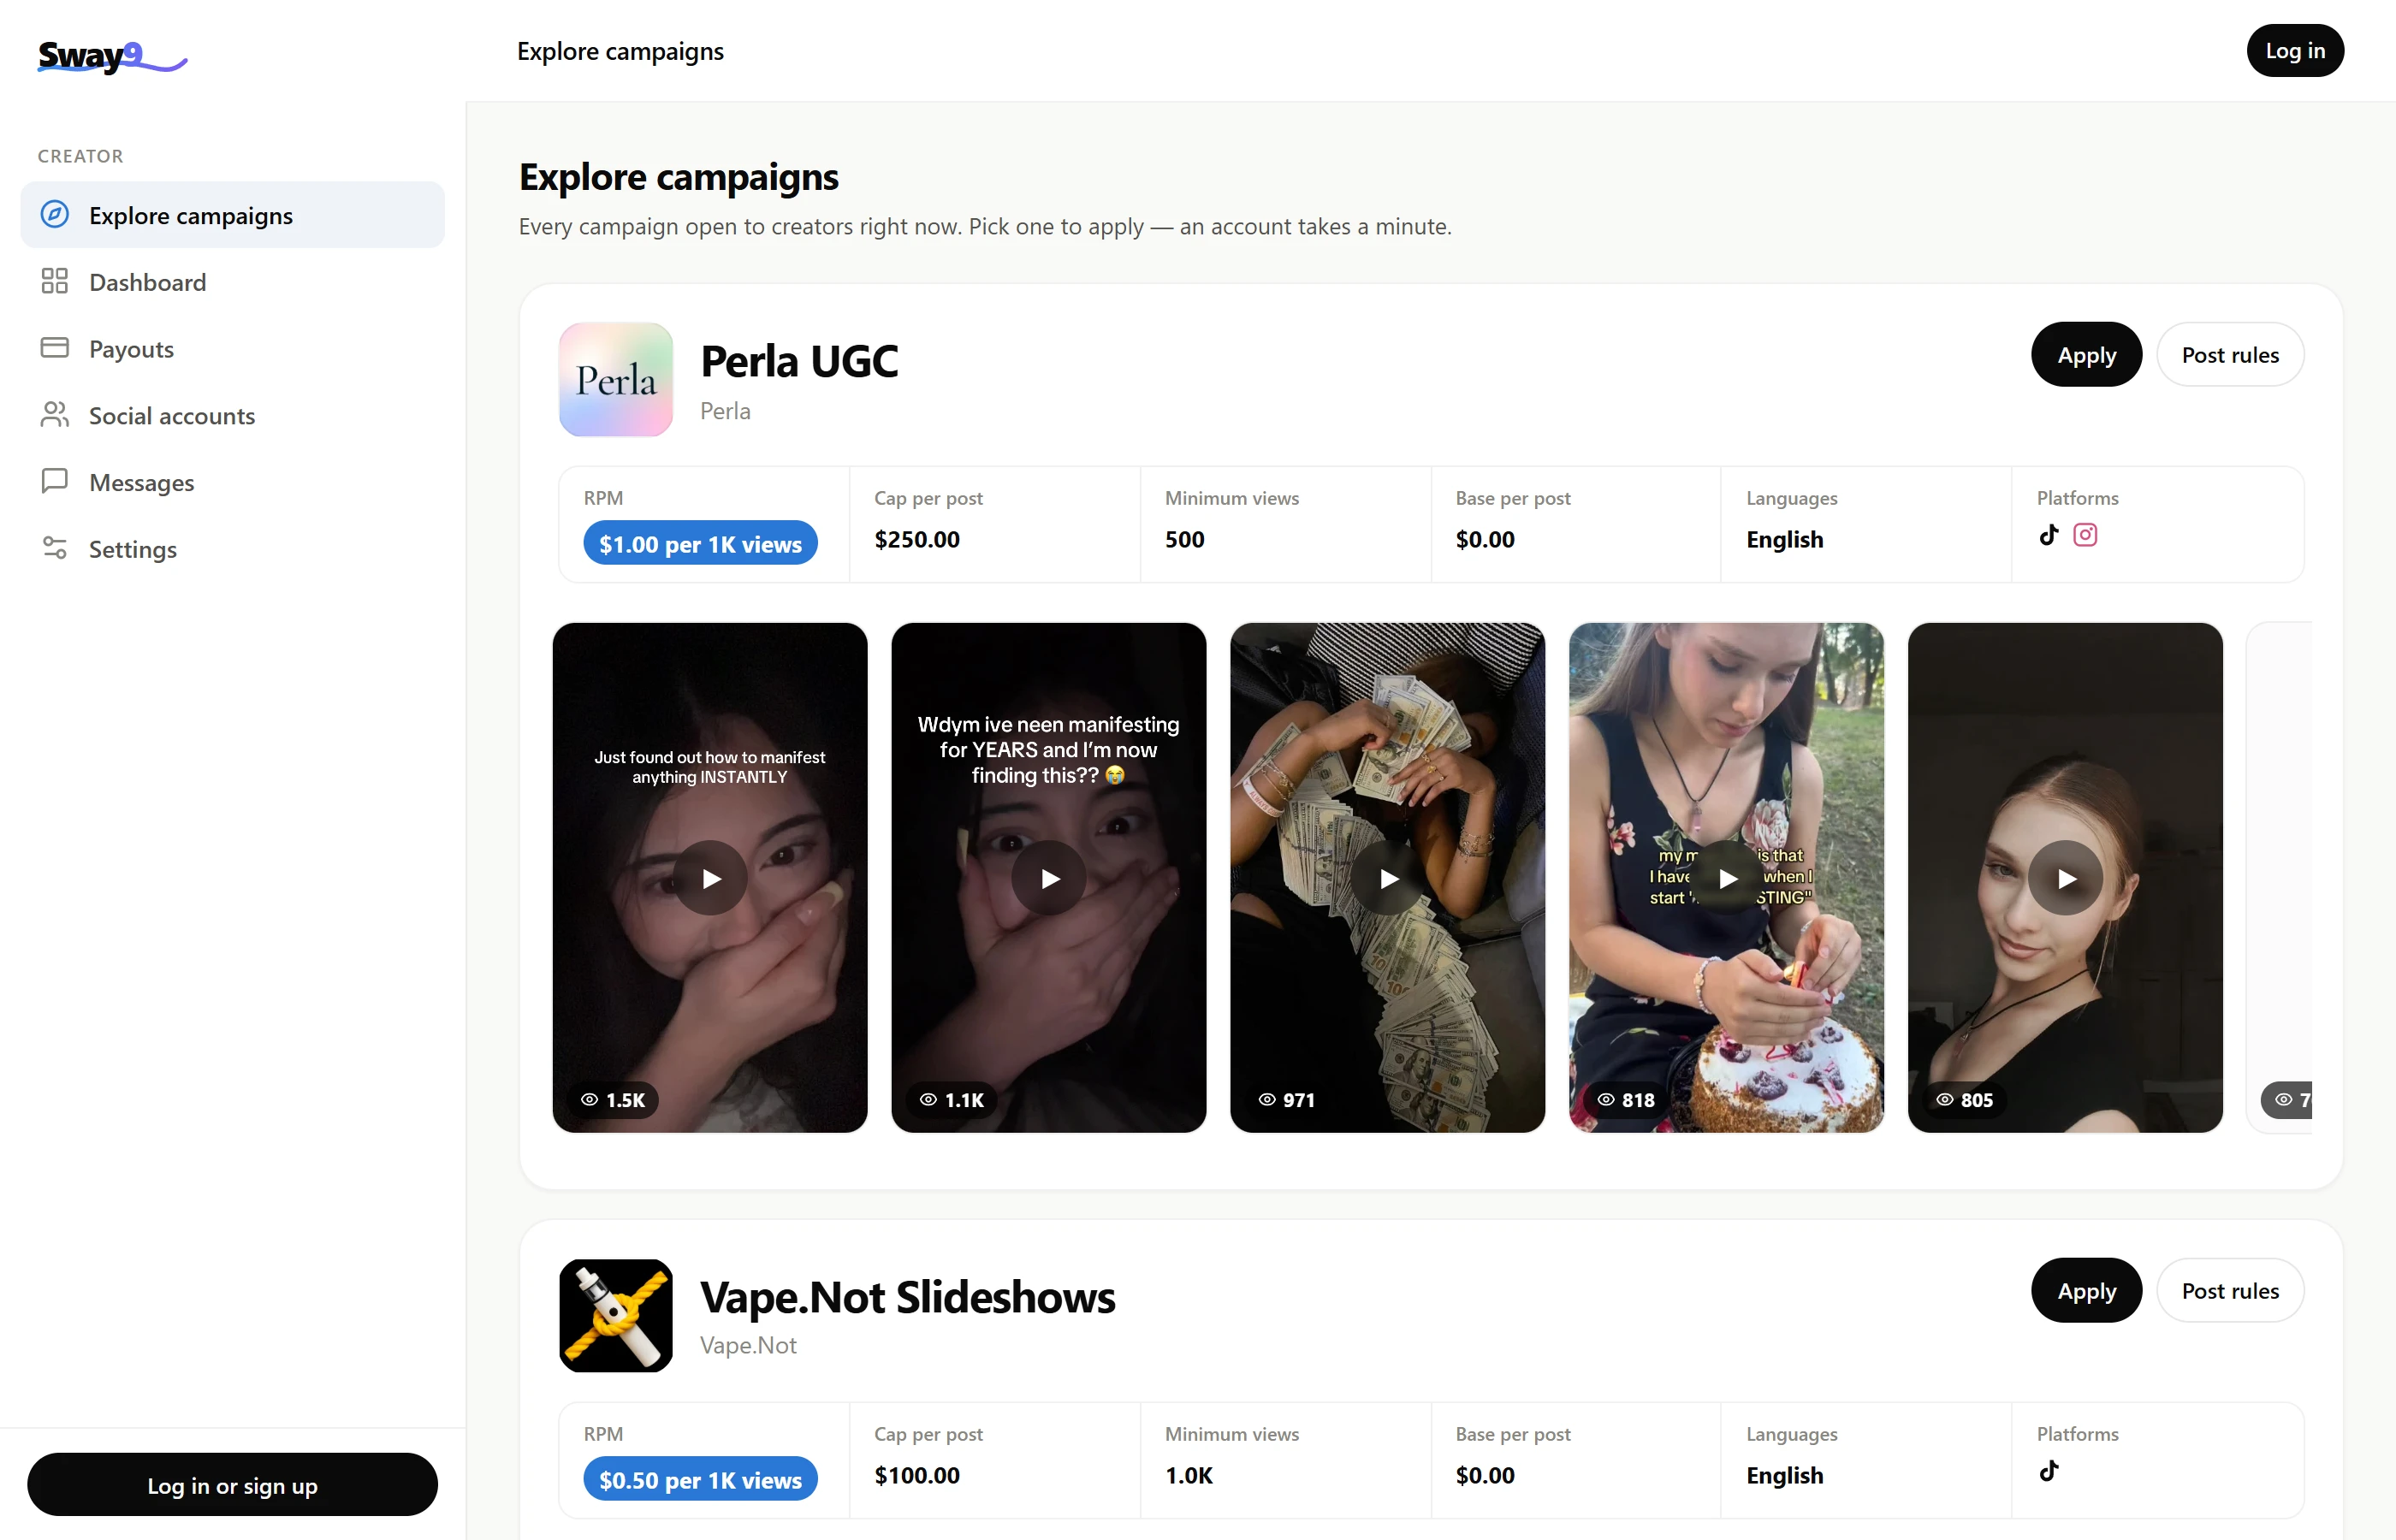Click the Explore campaigns header breadcrumb
2396x1540 pixels.
pos(620,51)
